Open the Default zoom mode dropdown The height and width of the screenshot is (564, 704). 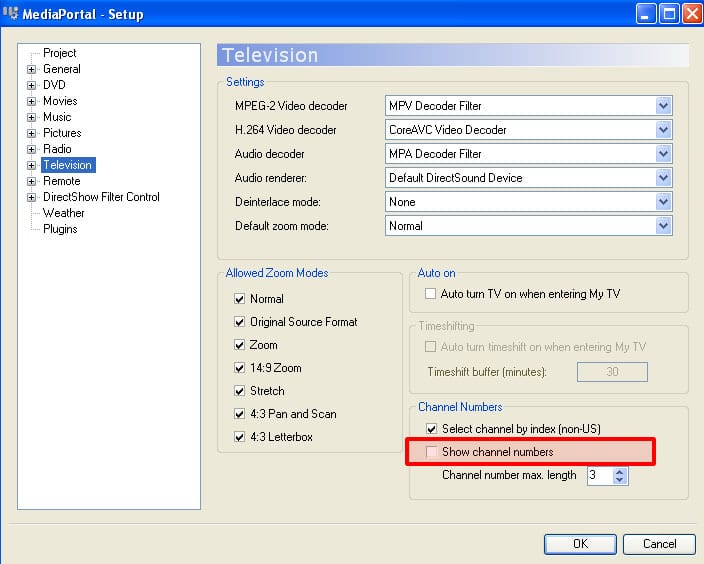coord(663,226)
